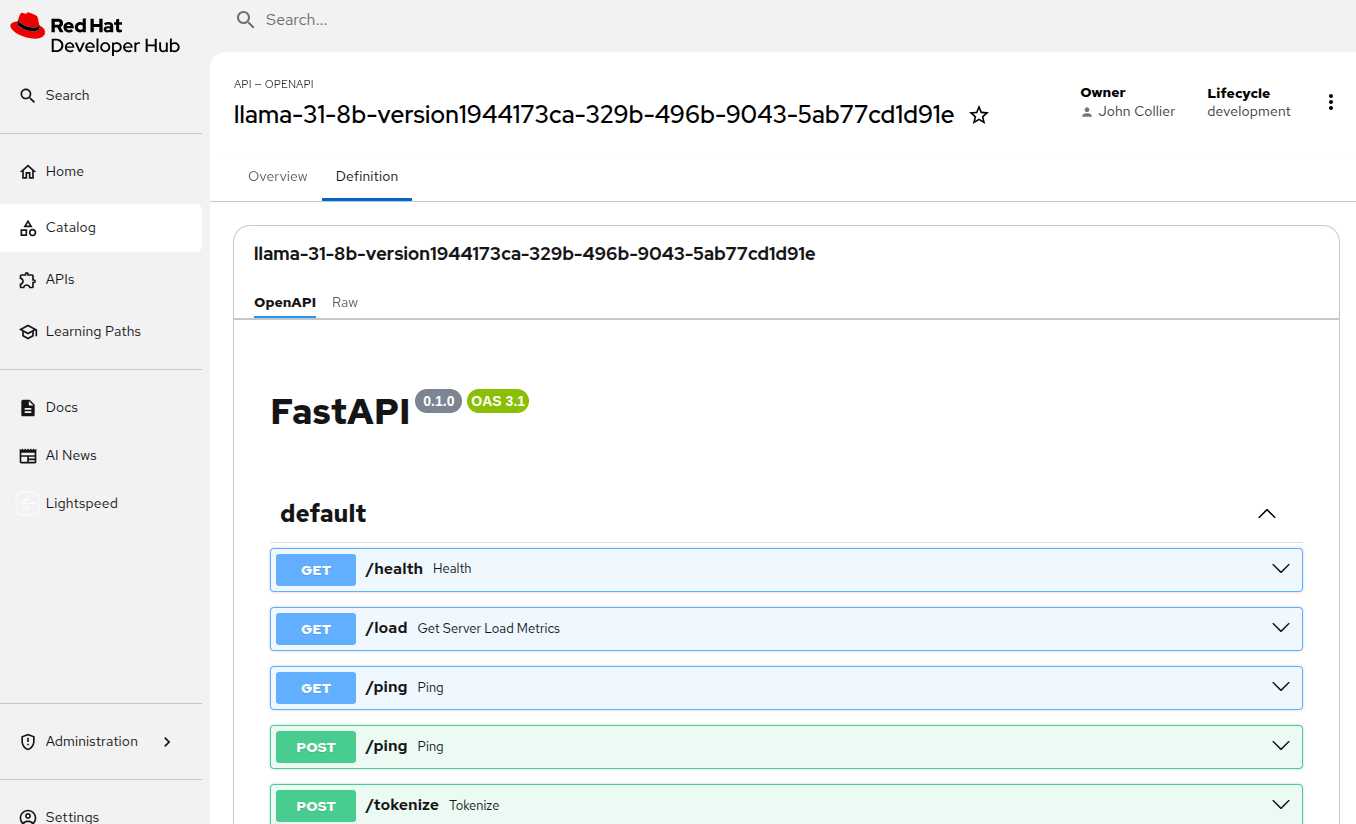1356x824 pixels.
Task: Click the John Collier owner link
Action: tap(1136, 112)
